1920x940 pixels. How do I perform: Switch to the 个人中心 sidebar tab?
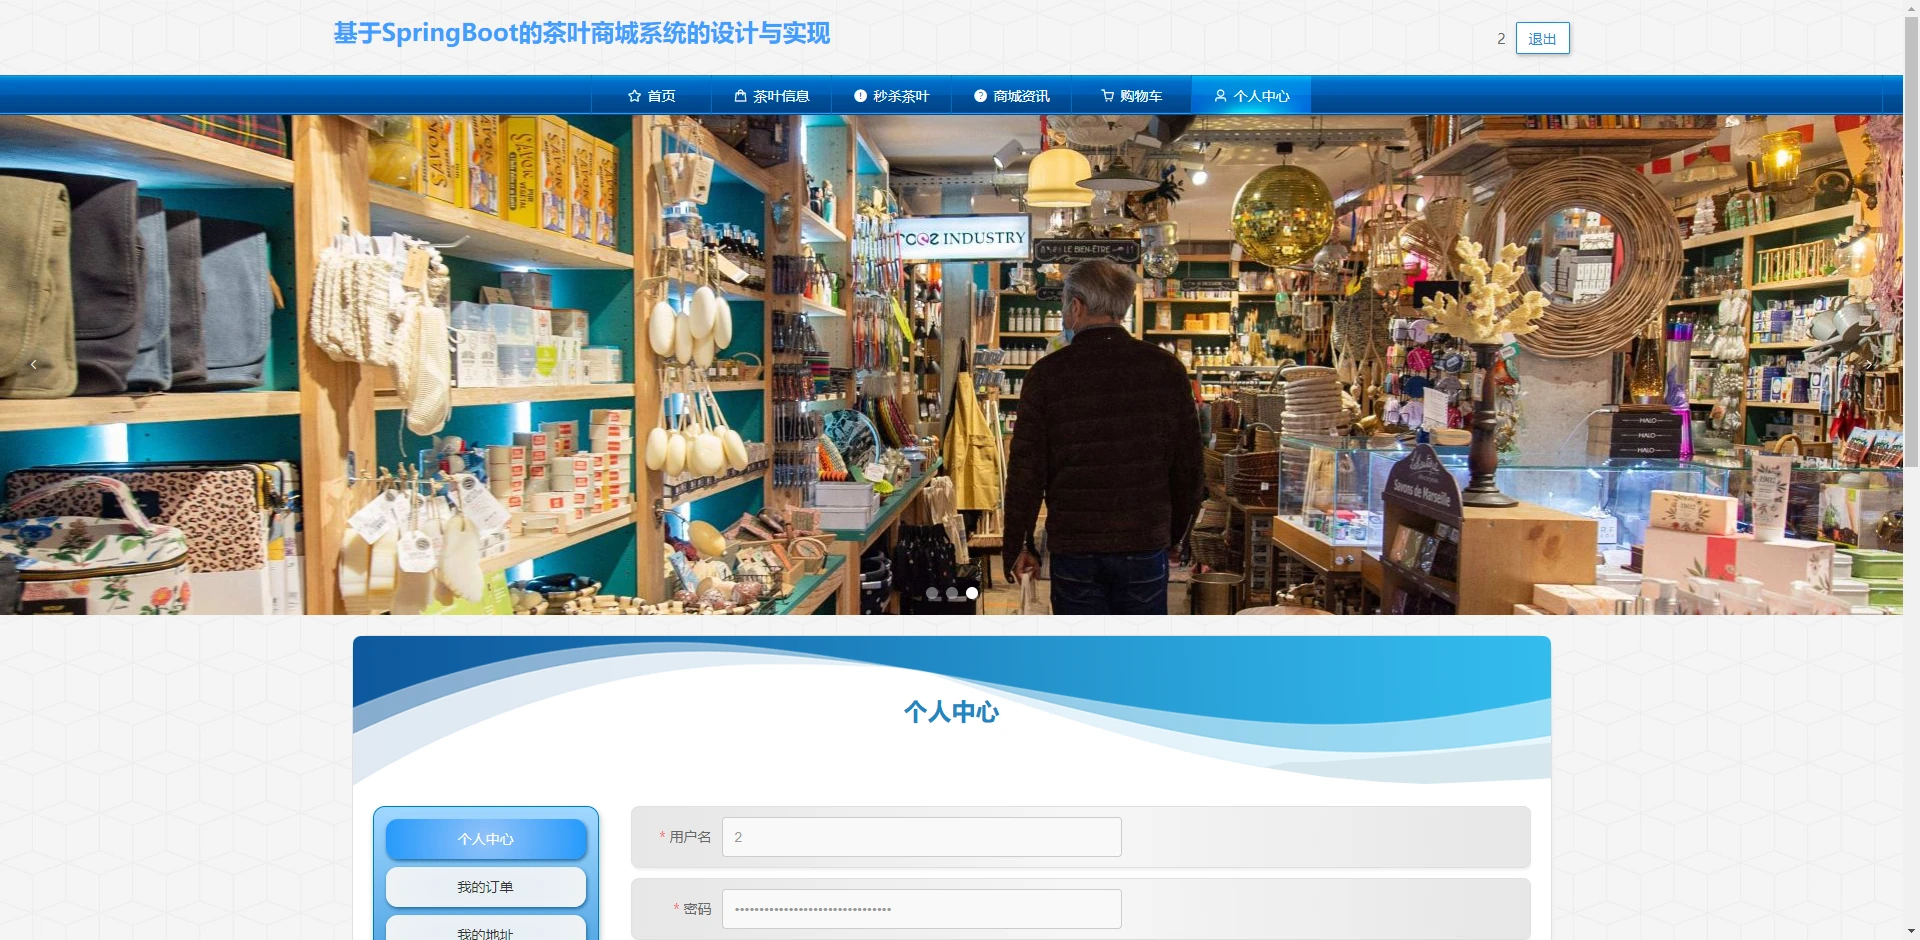point(486,839)
